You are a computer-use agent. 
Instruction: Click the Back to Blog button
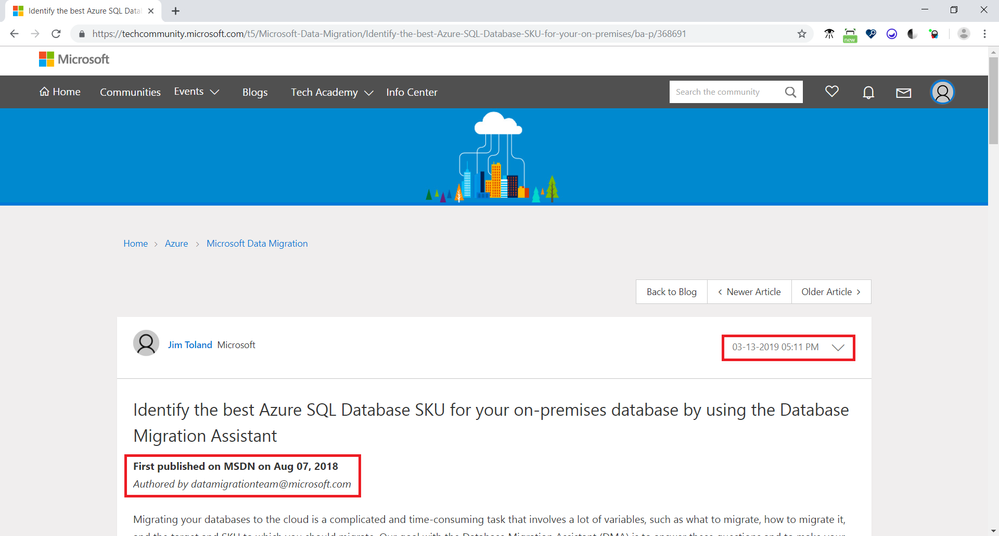671,292
